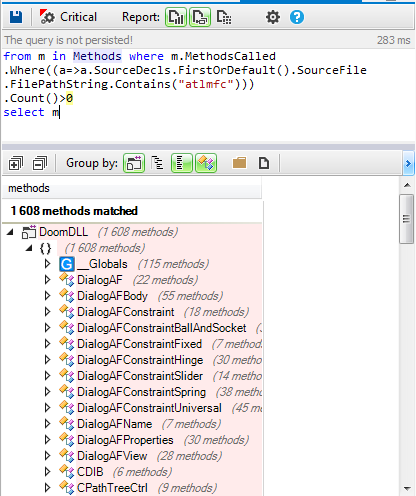This screenshot has height=496, width=416.
Task: Click the brown folder icon
Action: (239, 163)
